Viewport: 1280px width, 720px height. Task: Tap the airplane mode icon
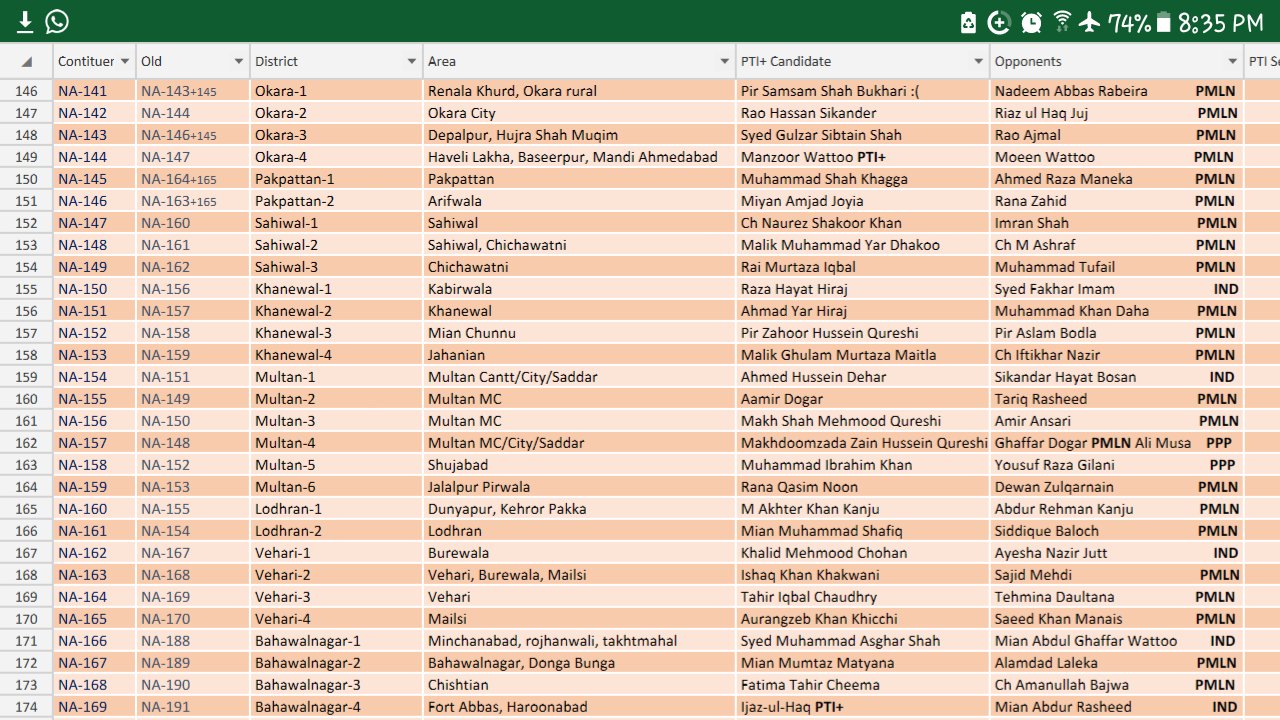(x=1090, y=21)
